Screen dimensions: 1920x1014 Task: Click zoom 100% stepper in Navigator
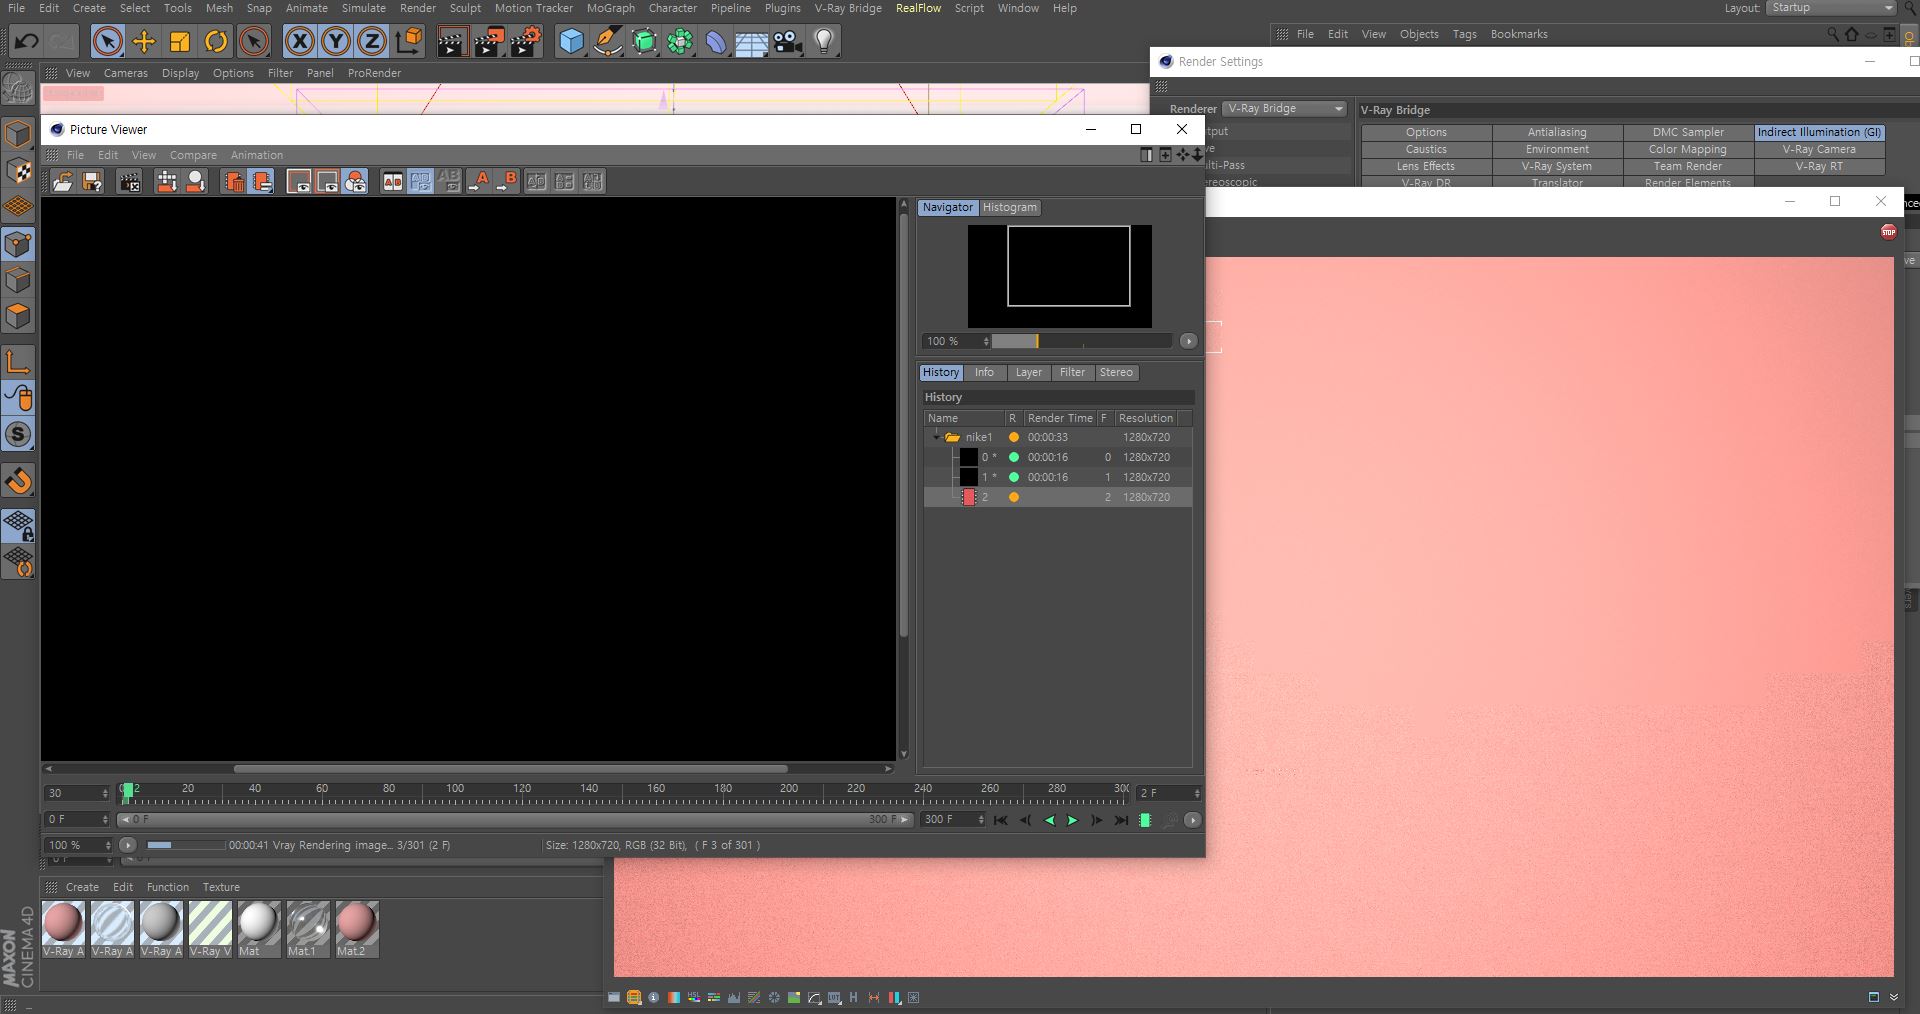tap(986, 341)
